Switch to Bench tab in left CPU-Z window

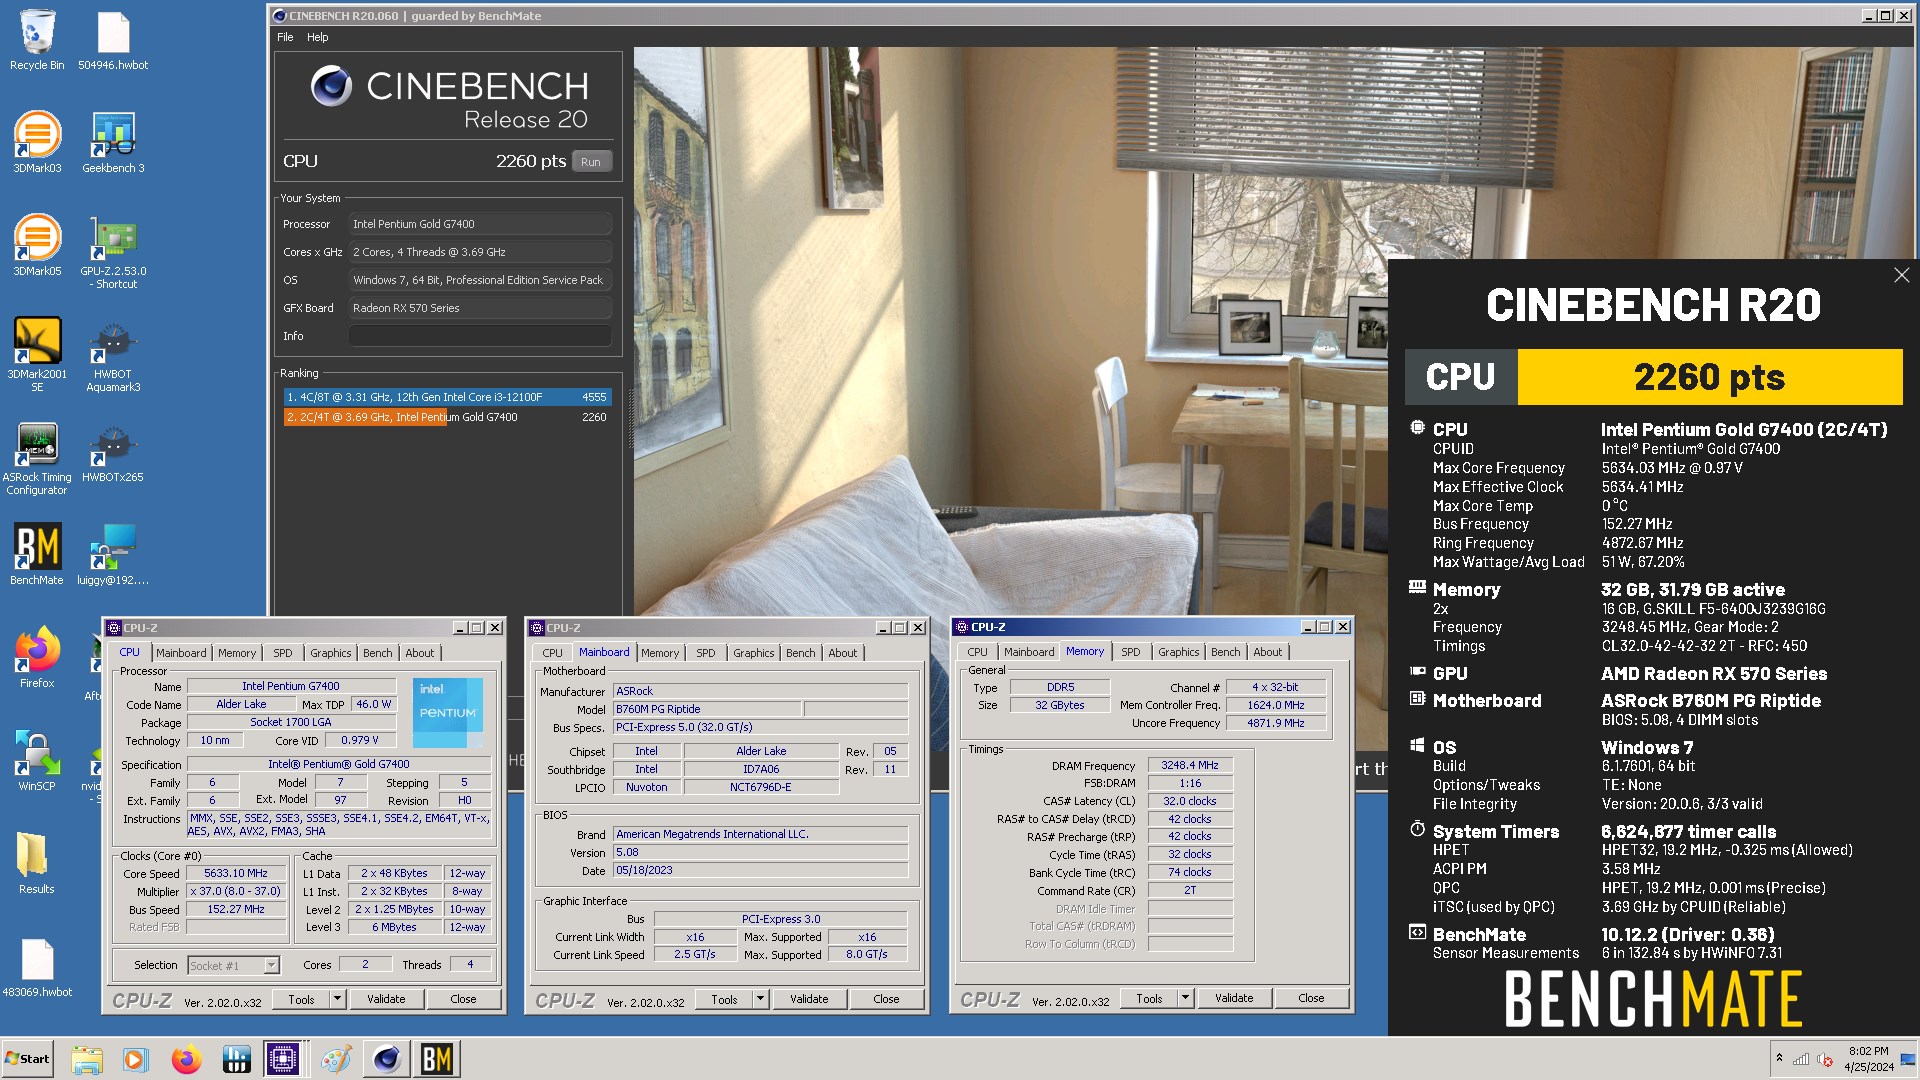pyautogui.click(x=377, y=653)
